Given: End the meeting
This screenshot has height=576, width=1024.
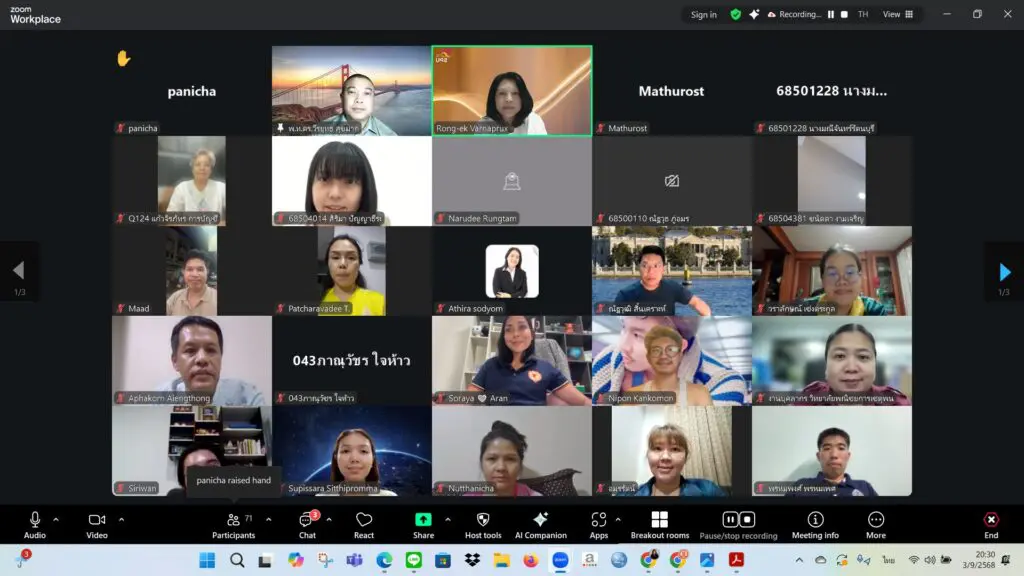Looking at the screenshot, I should (x=990, y=524).
